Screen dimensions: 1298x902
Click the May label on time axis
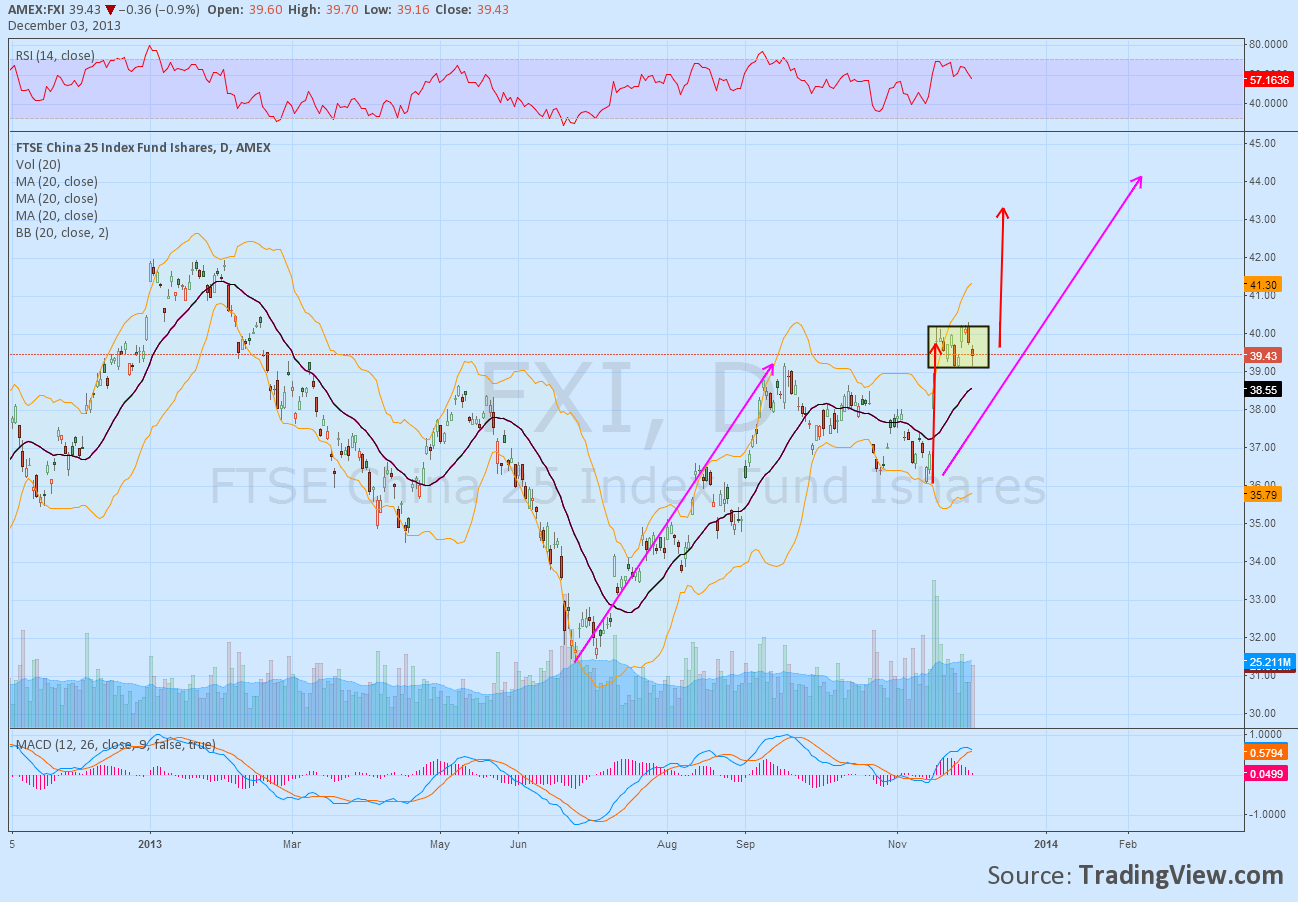tap(441, 843)
